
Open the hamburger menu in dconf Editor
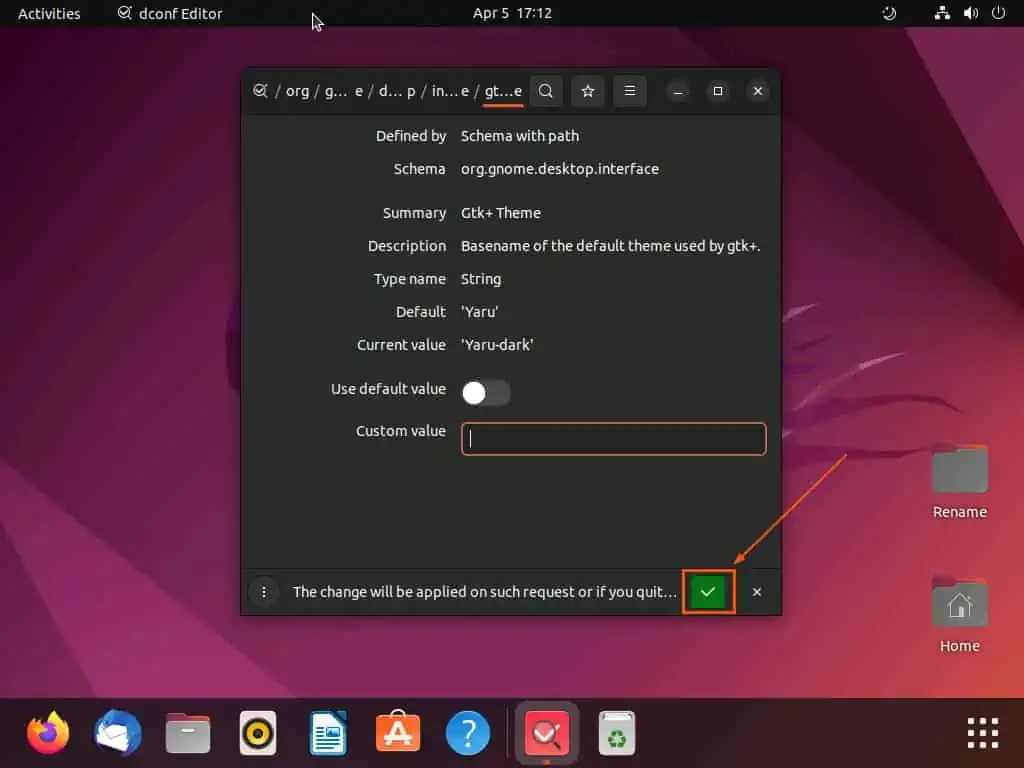[x=629, y=91]
